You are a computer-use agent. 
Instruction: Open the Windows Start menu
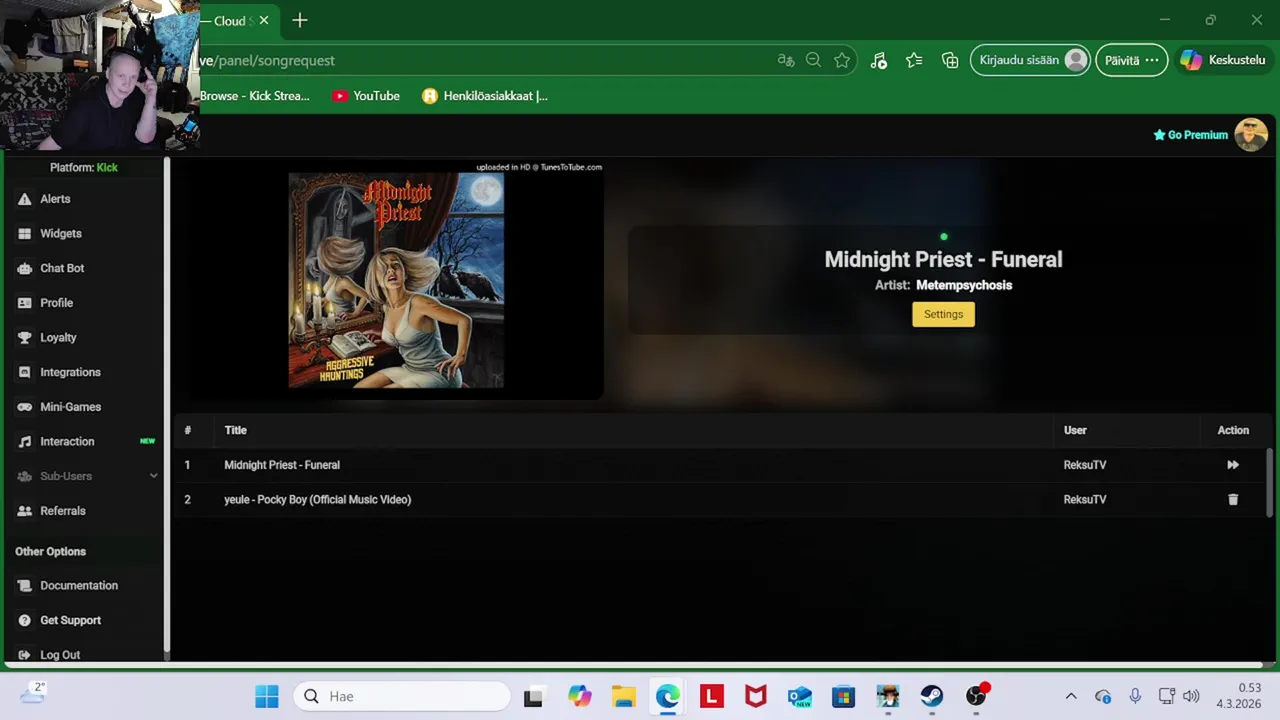pyautogui.click(x=267, y=696)
